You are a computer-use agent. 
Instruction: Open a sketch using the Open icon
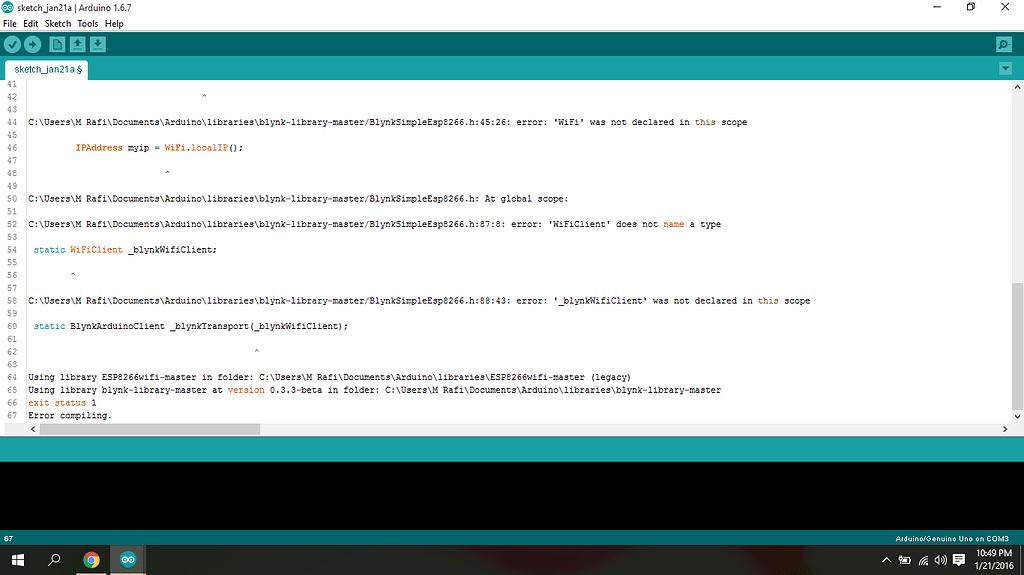(77, 44)
